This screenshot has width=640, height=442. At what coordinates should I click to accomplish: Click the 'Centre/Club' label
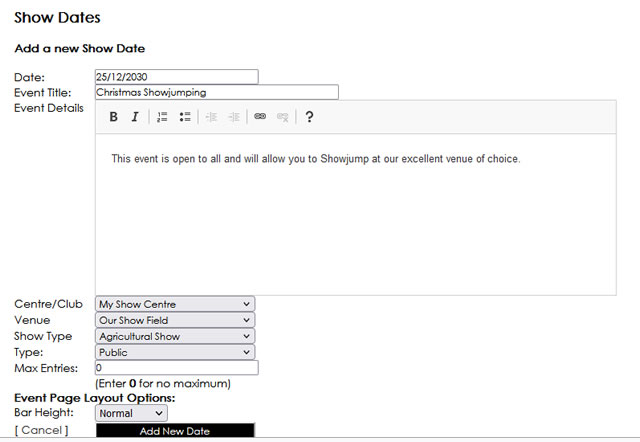coord(48,304)
